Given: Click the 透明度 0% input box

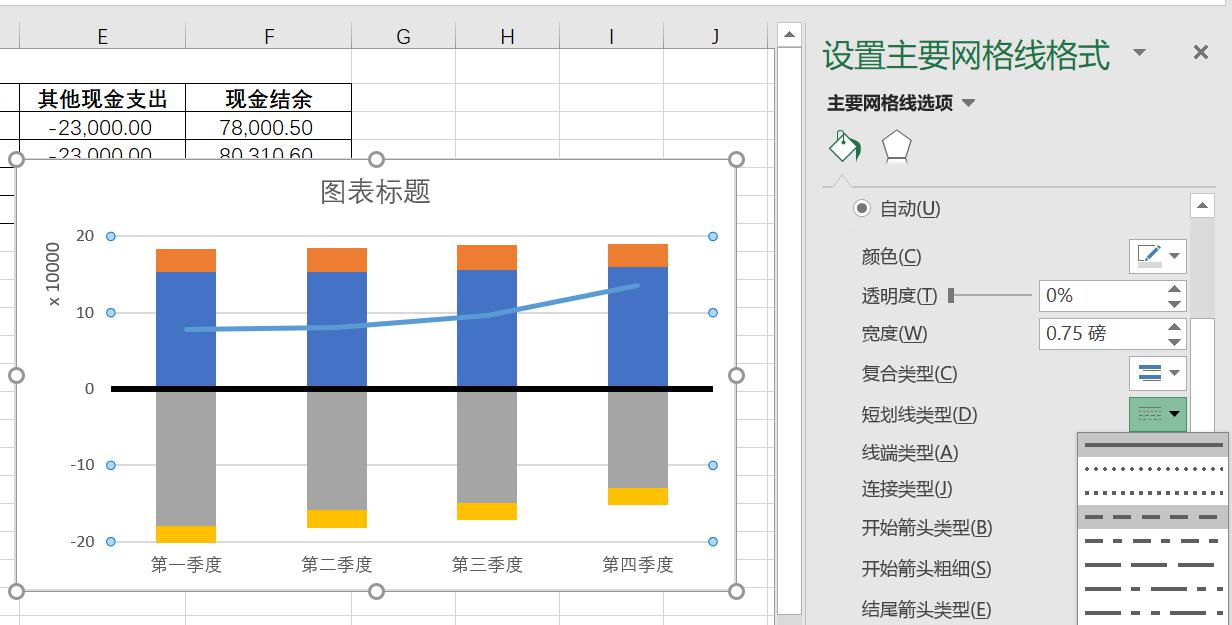Looking at the screenshot, I should [x=1101, y=295].
